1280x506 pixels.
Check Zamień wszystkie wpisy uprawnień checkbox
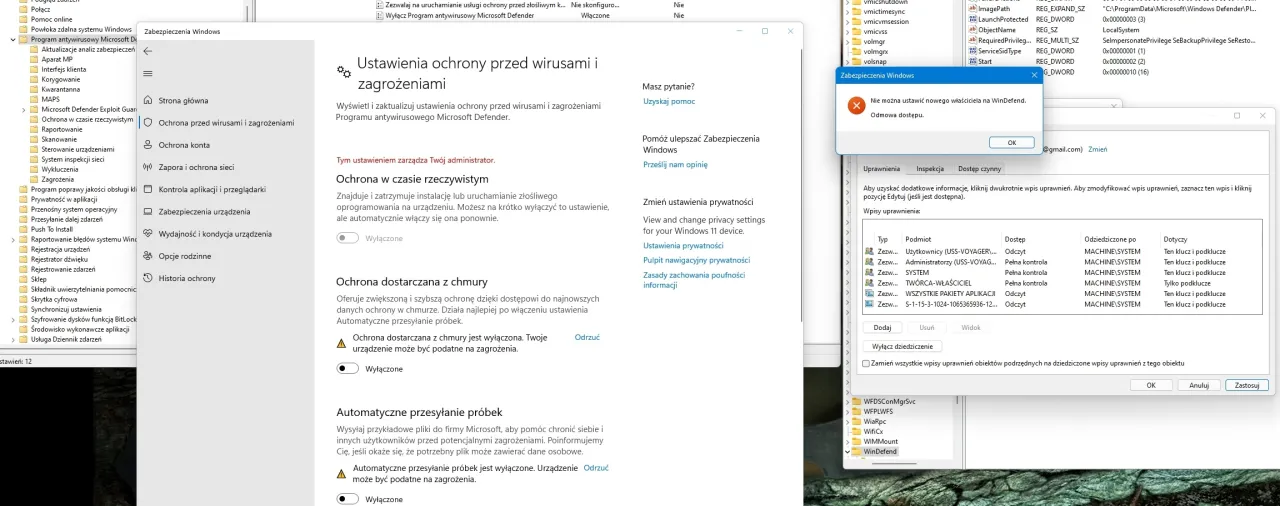pyautogui.click(x=866, y=364)
